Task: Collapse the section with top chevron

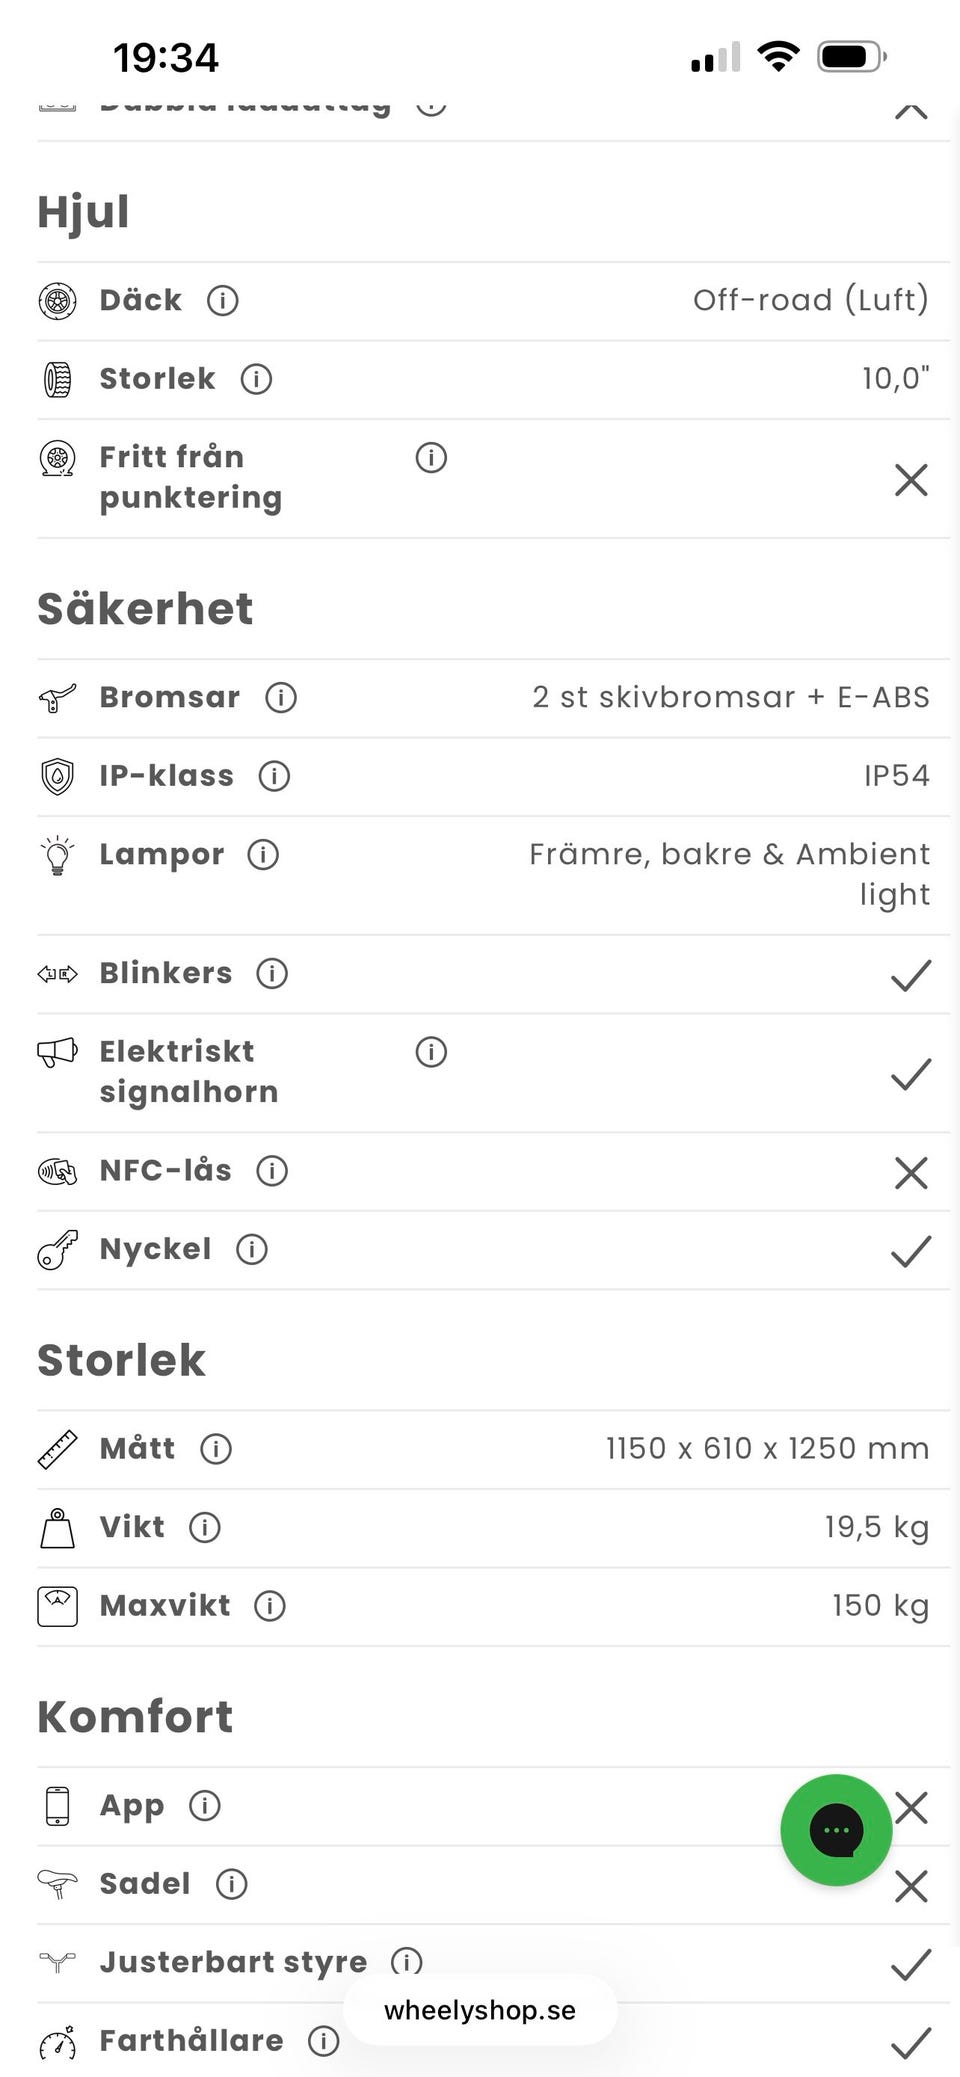Action: point(911,109)
